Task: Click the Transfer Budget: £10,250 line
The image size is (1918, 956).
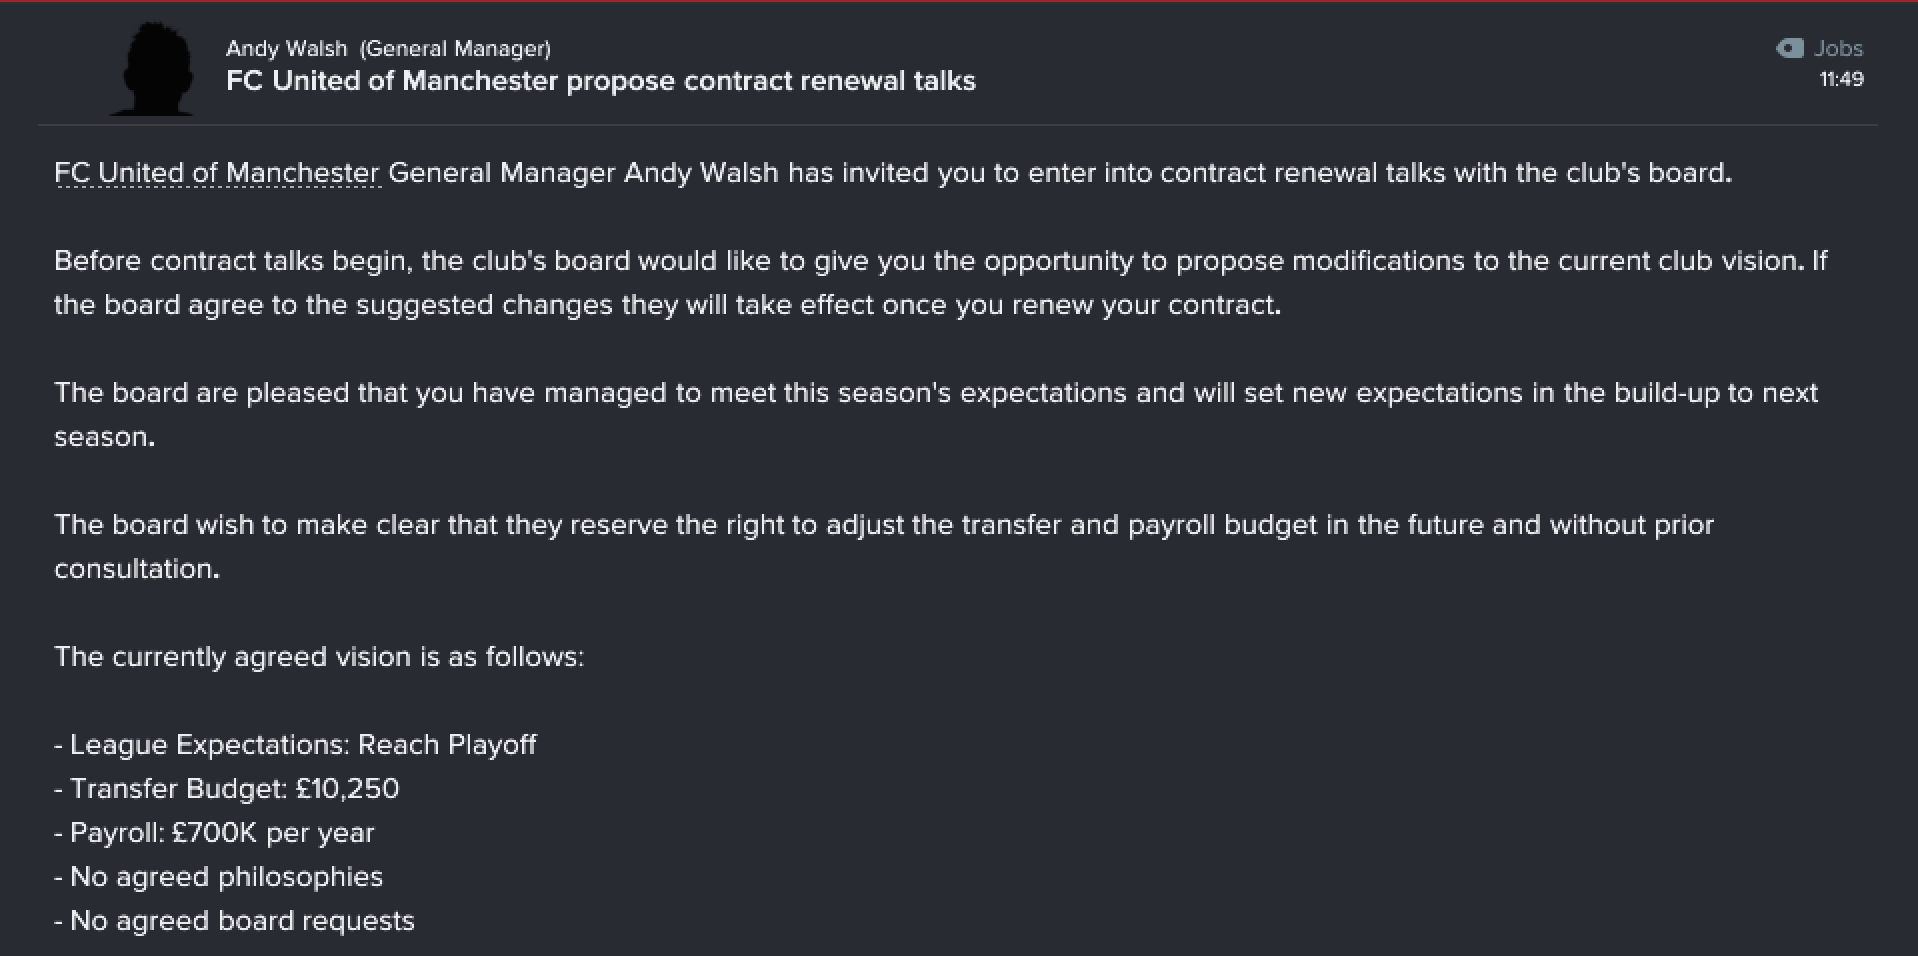Action: pos(227,789)
